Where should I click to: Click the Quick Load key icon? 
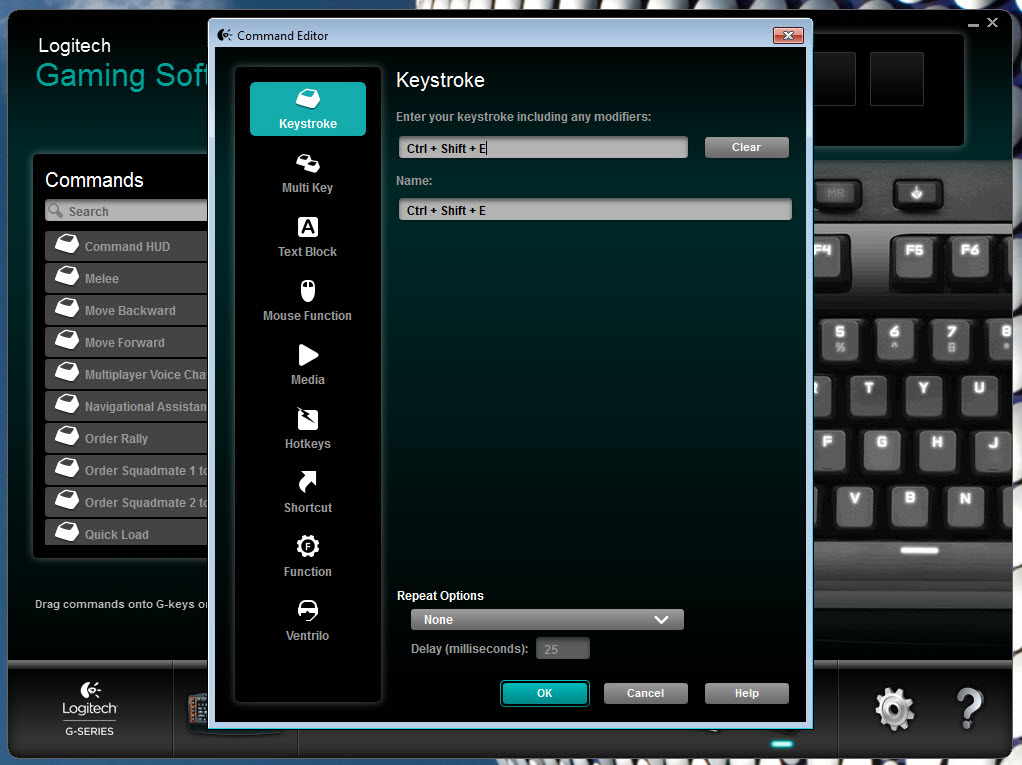pyautogui.click(x=66, y=531)
